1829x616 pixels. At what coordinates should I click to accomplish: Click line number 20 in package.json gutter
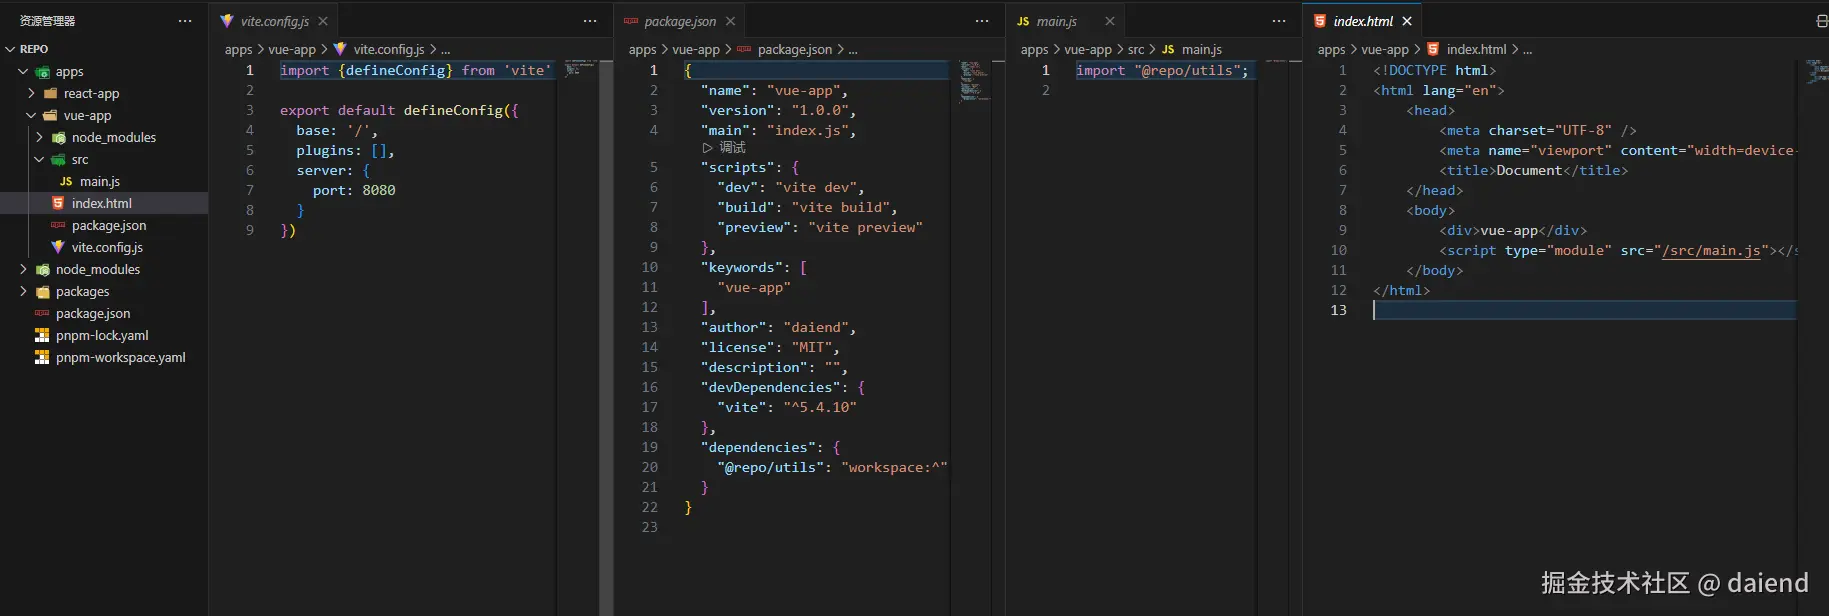pyautogui.click(x=650, y=467)
